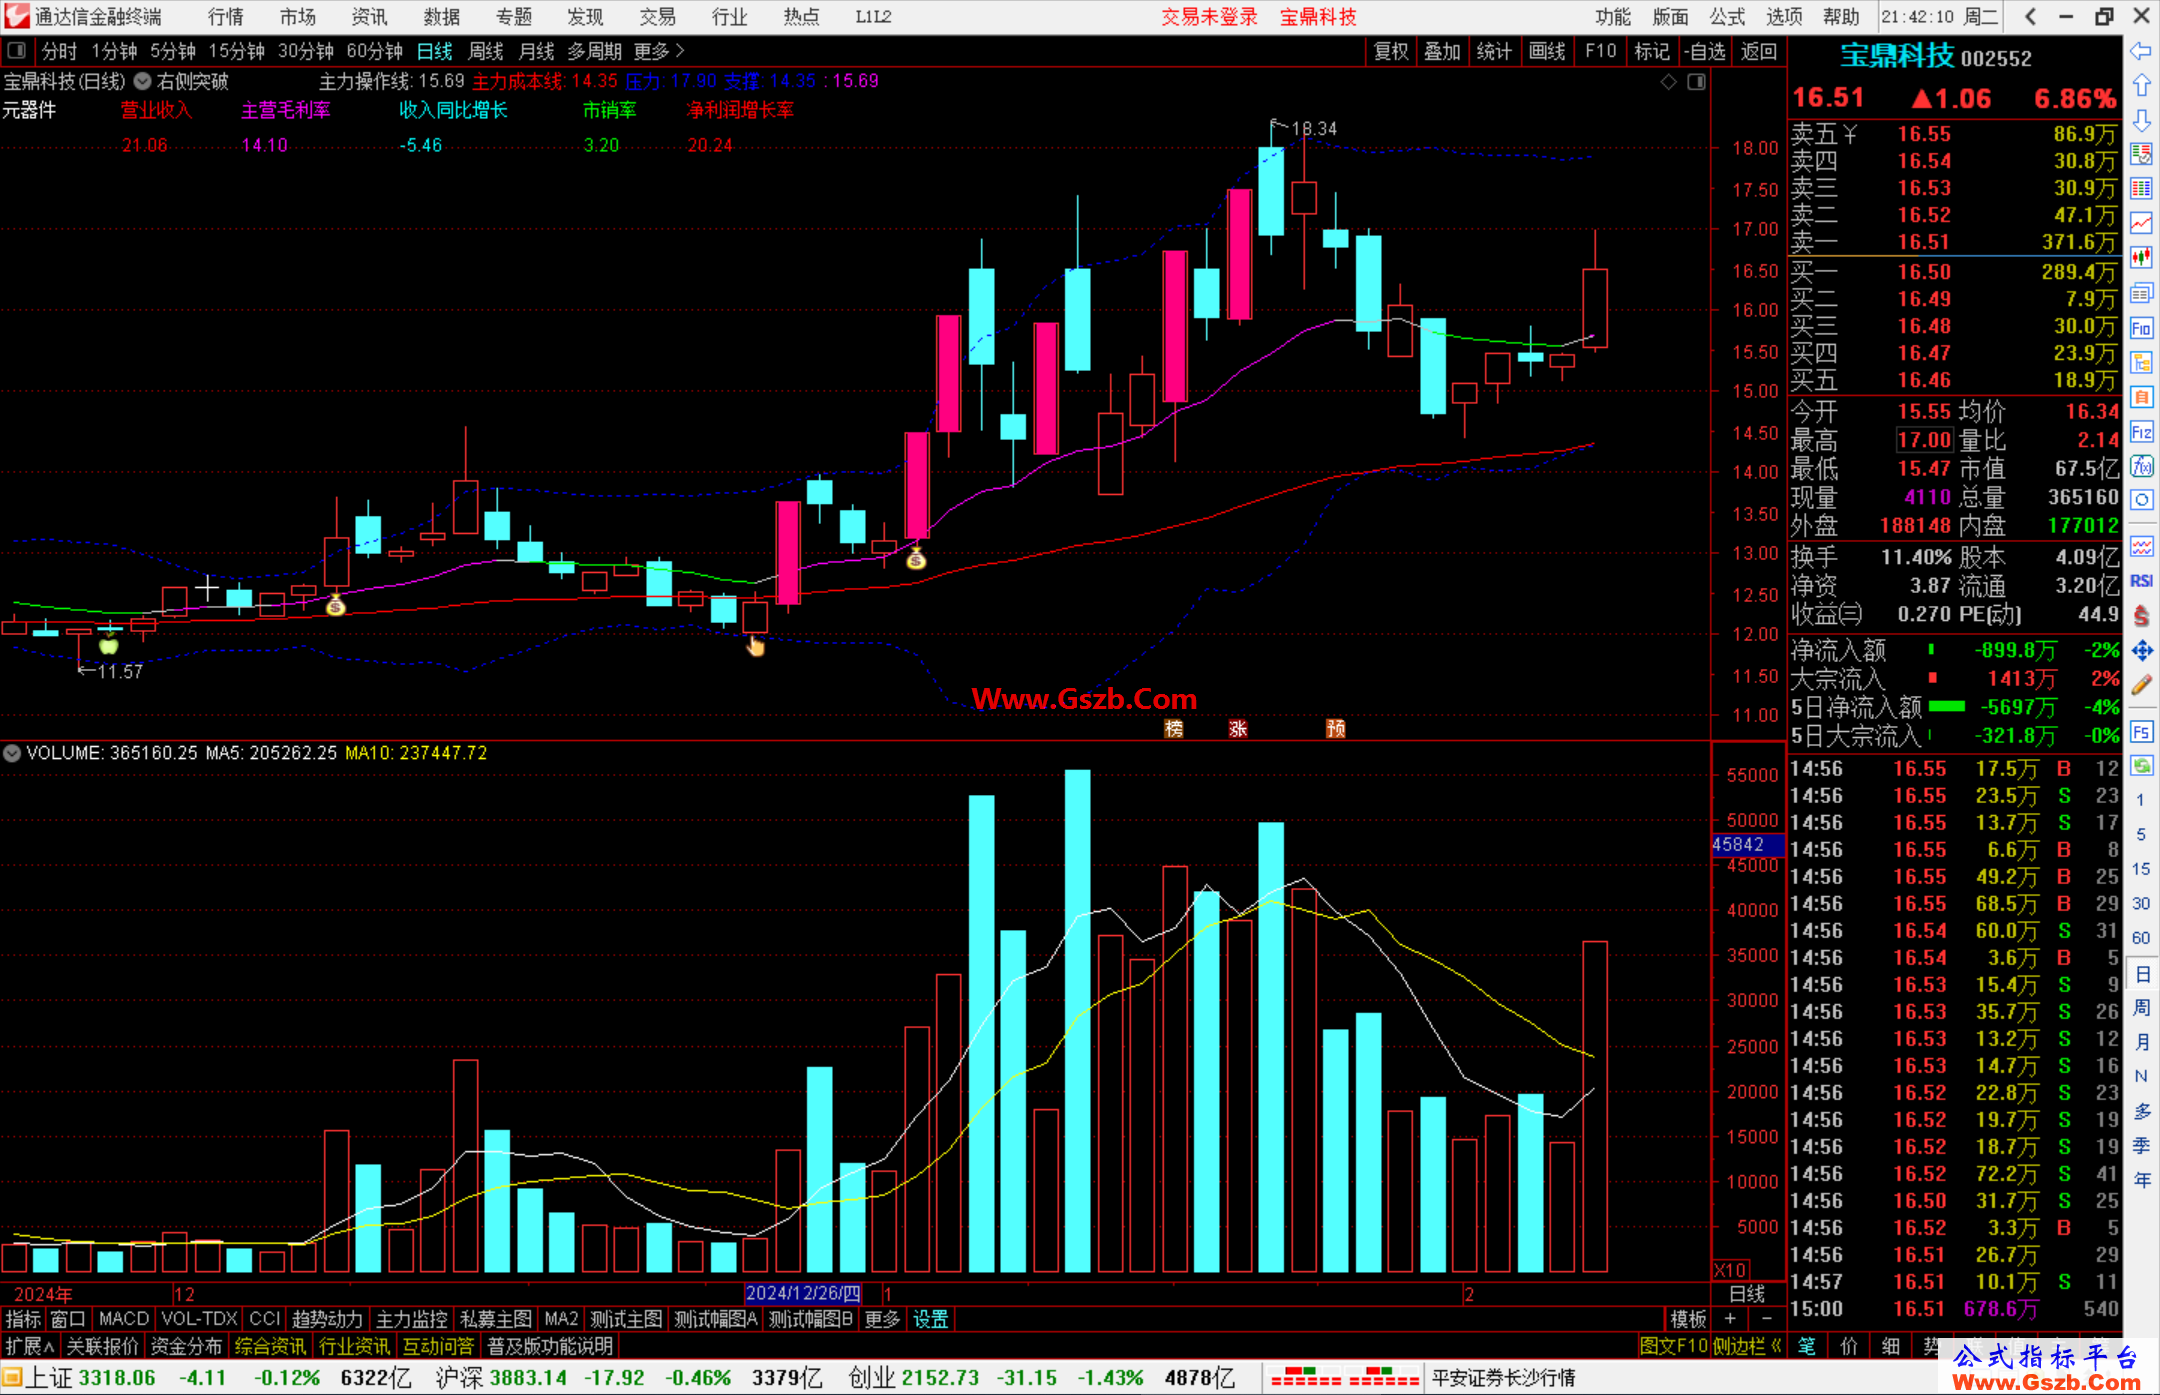2160x1395 pixels.
Task: Open the 资讯 menu
Action: click(x=369, y=17)
